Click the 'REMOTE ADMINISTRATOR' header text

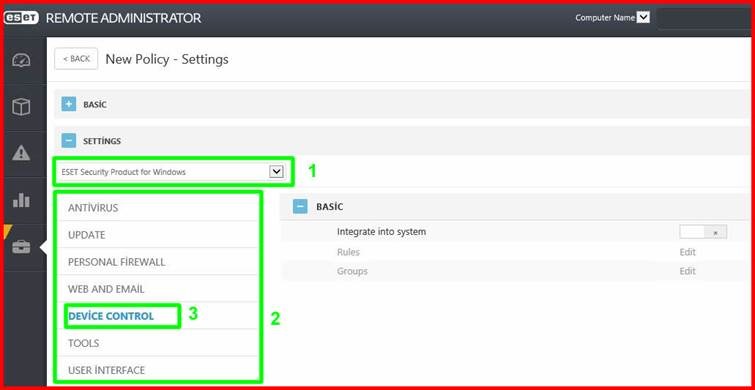pos(123,18)
